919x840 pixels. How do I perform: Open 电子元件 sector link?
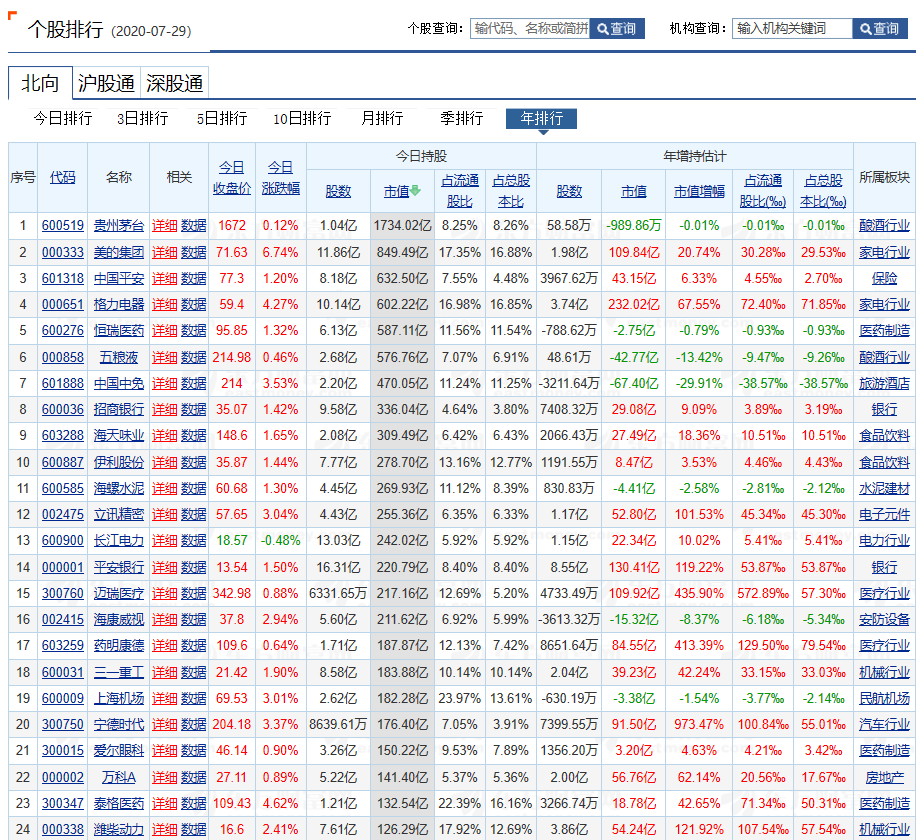coord(884,515)
